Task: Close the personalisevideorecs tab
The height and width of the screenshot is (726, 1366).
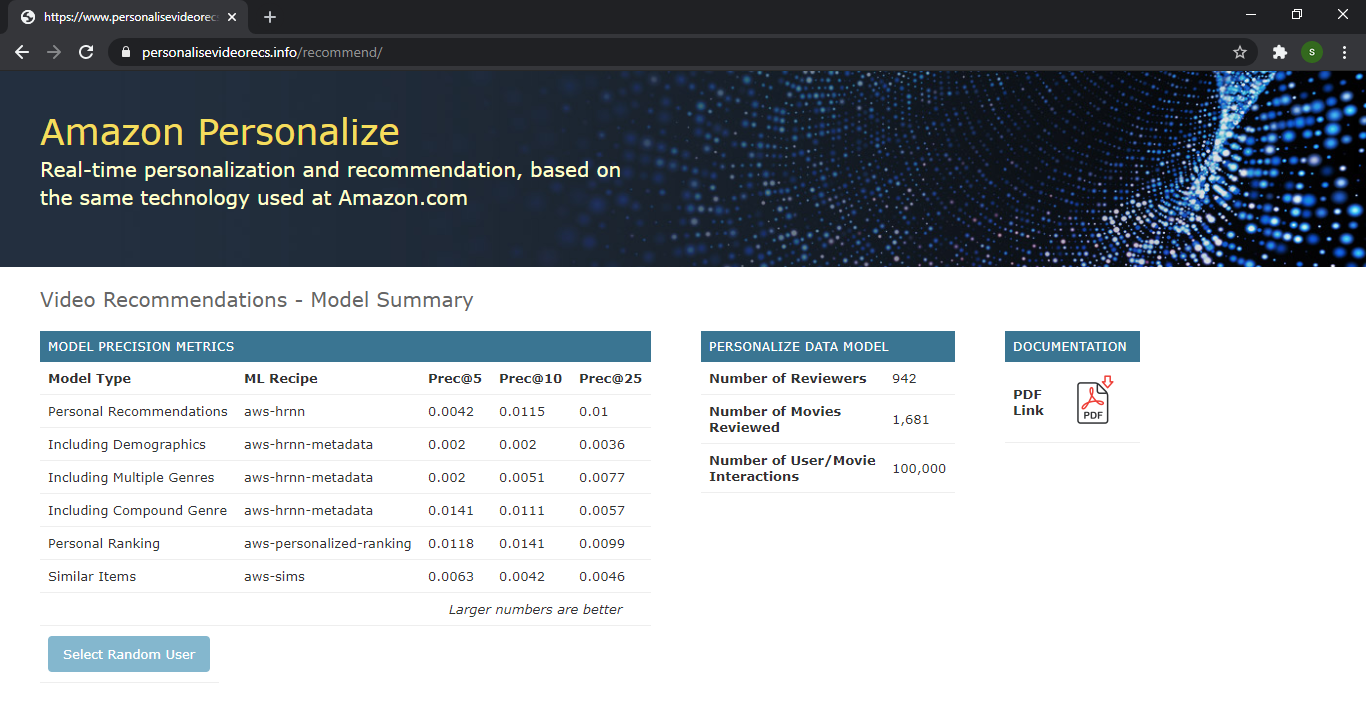Action: pos(233,17)
